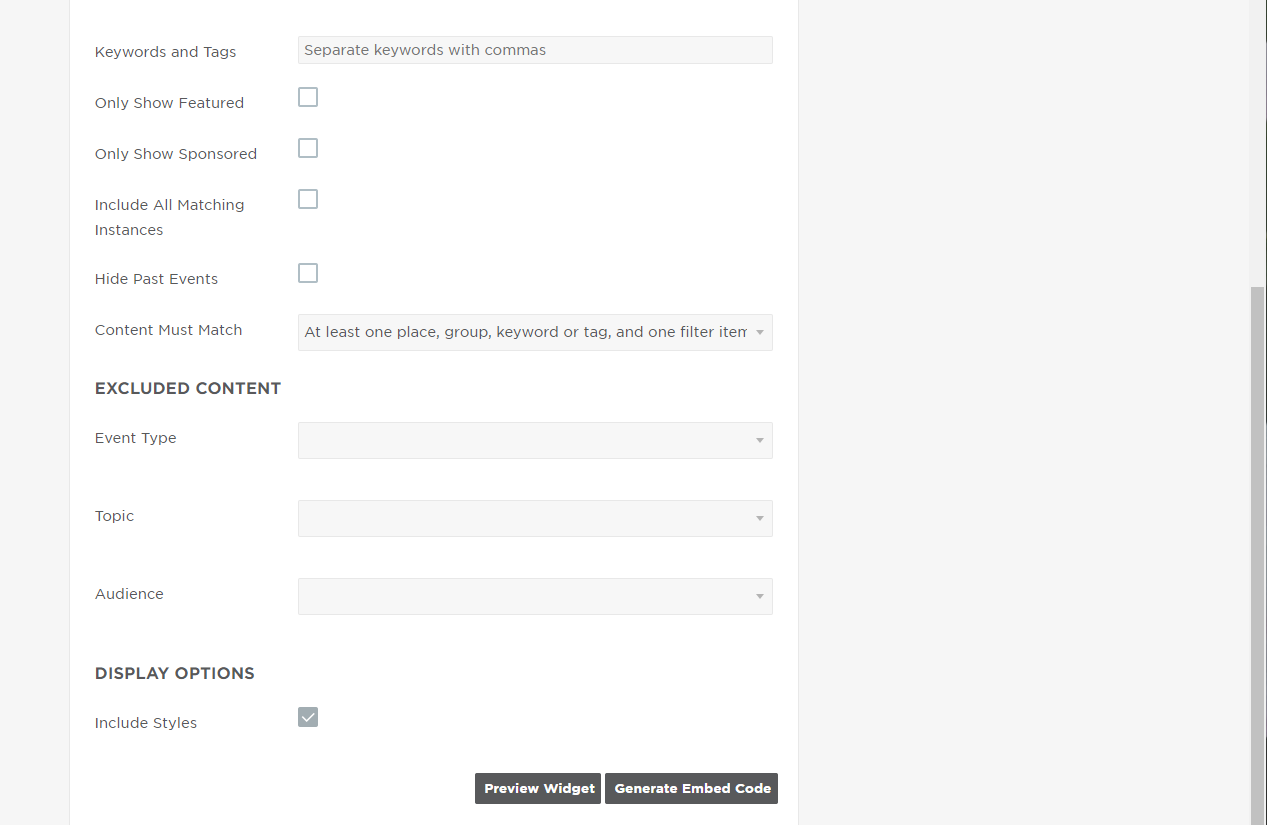Viewport: 1267px width, 825px height.
Task: Click the Topic dropdown chevron
Action: coord(760,518)
